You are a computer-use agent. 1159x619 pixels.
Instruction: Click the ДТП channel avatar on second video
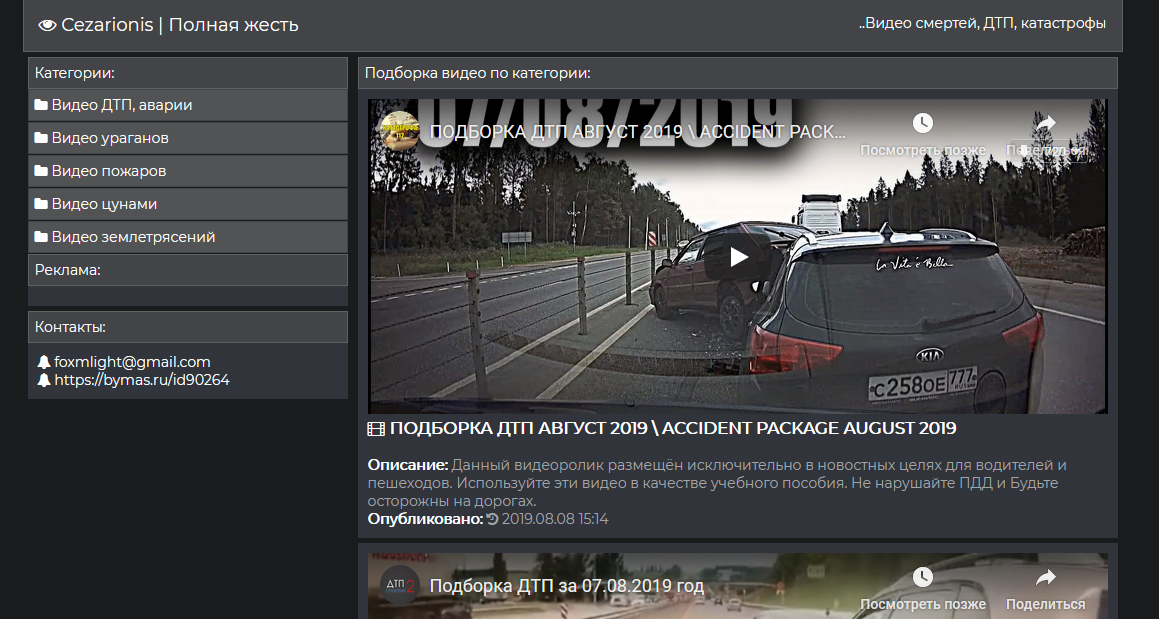tap(400, 585)
